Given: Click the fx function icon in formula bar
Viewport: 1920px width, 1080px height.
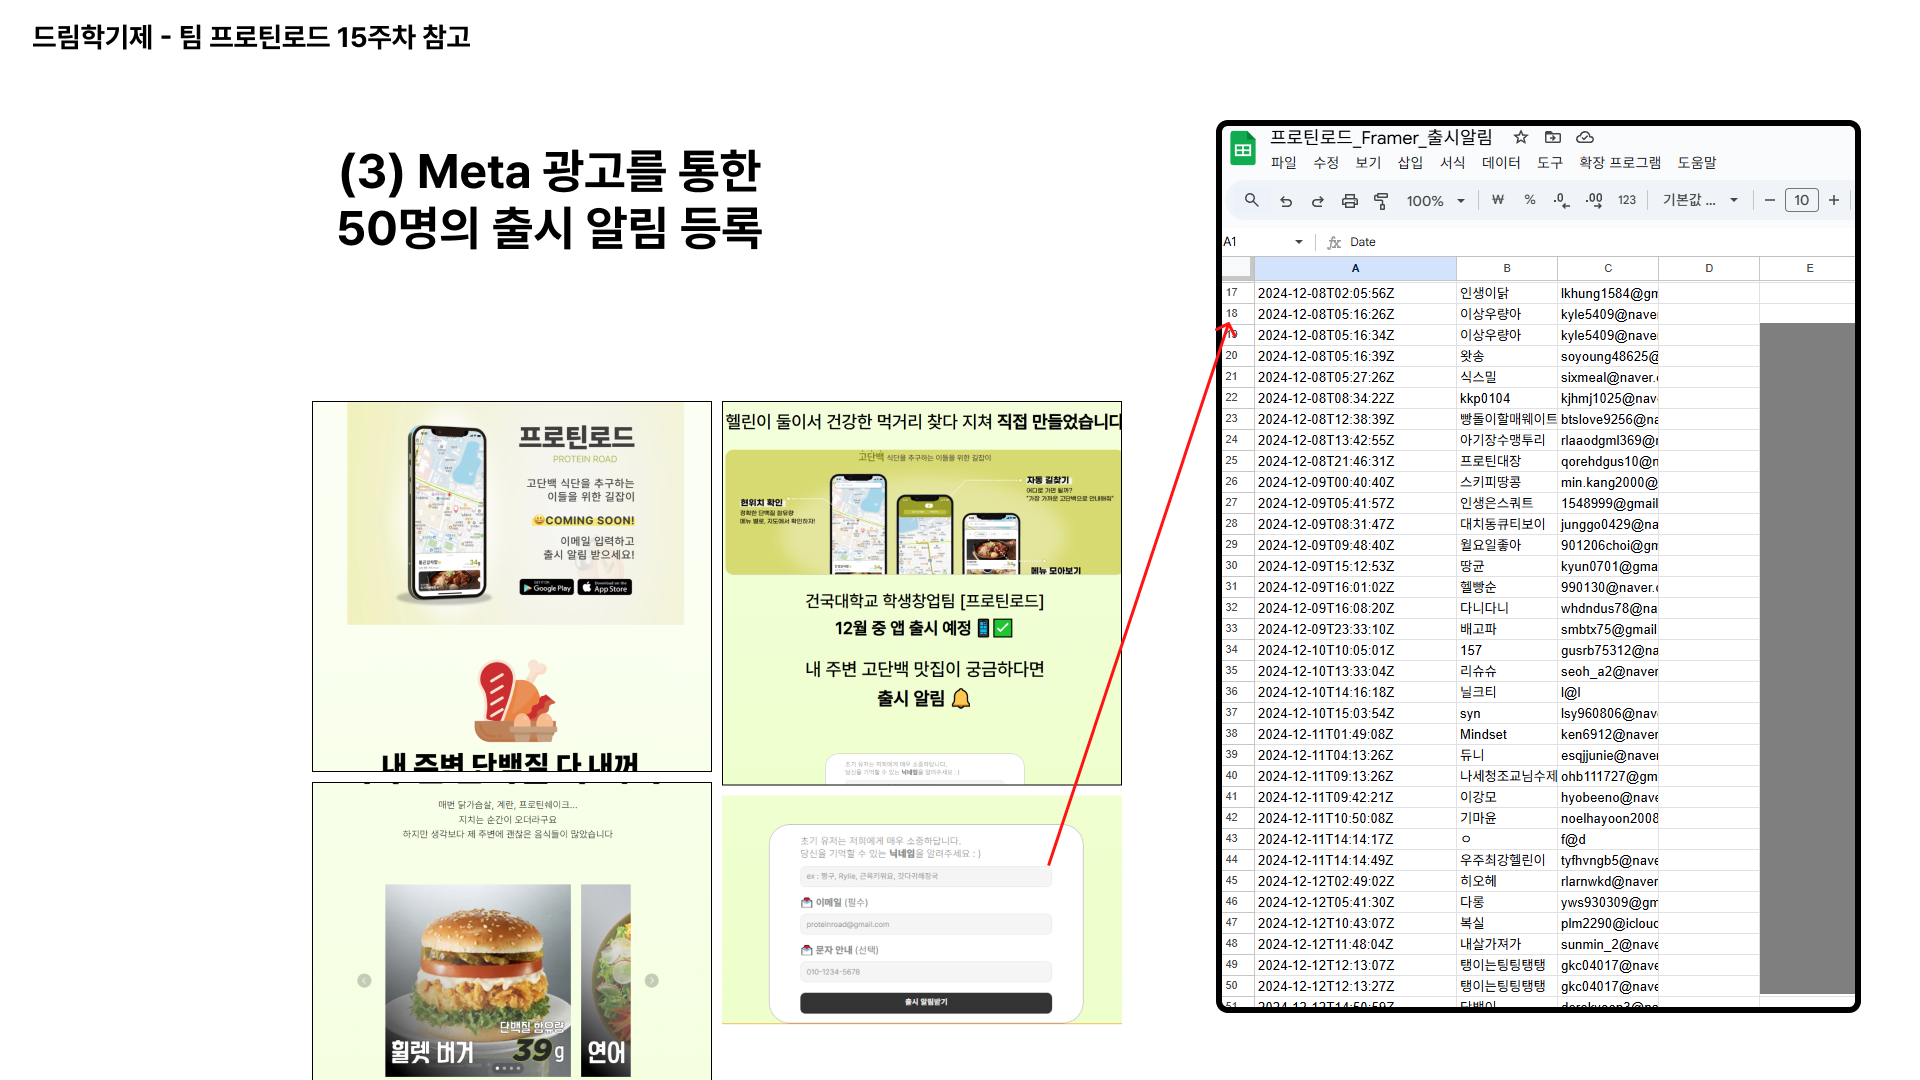Looking at the screenshot, I should click(1334, 242).
